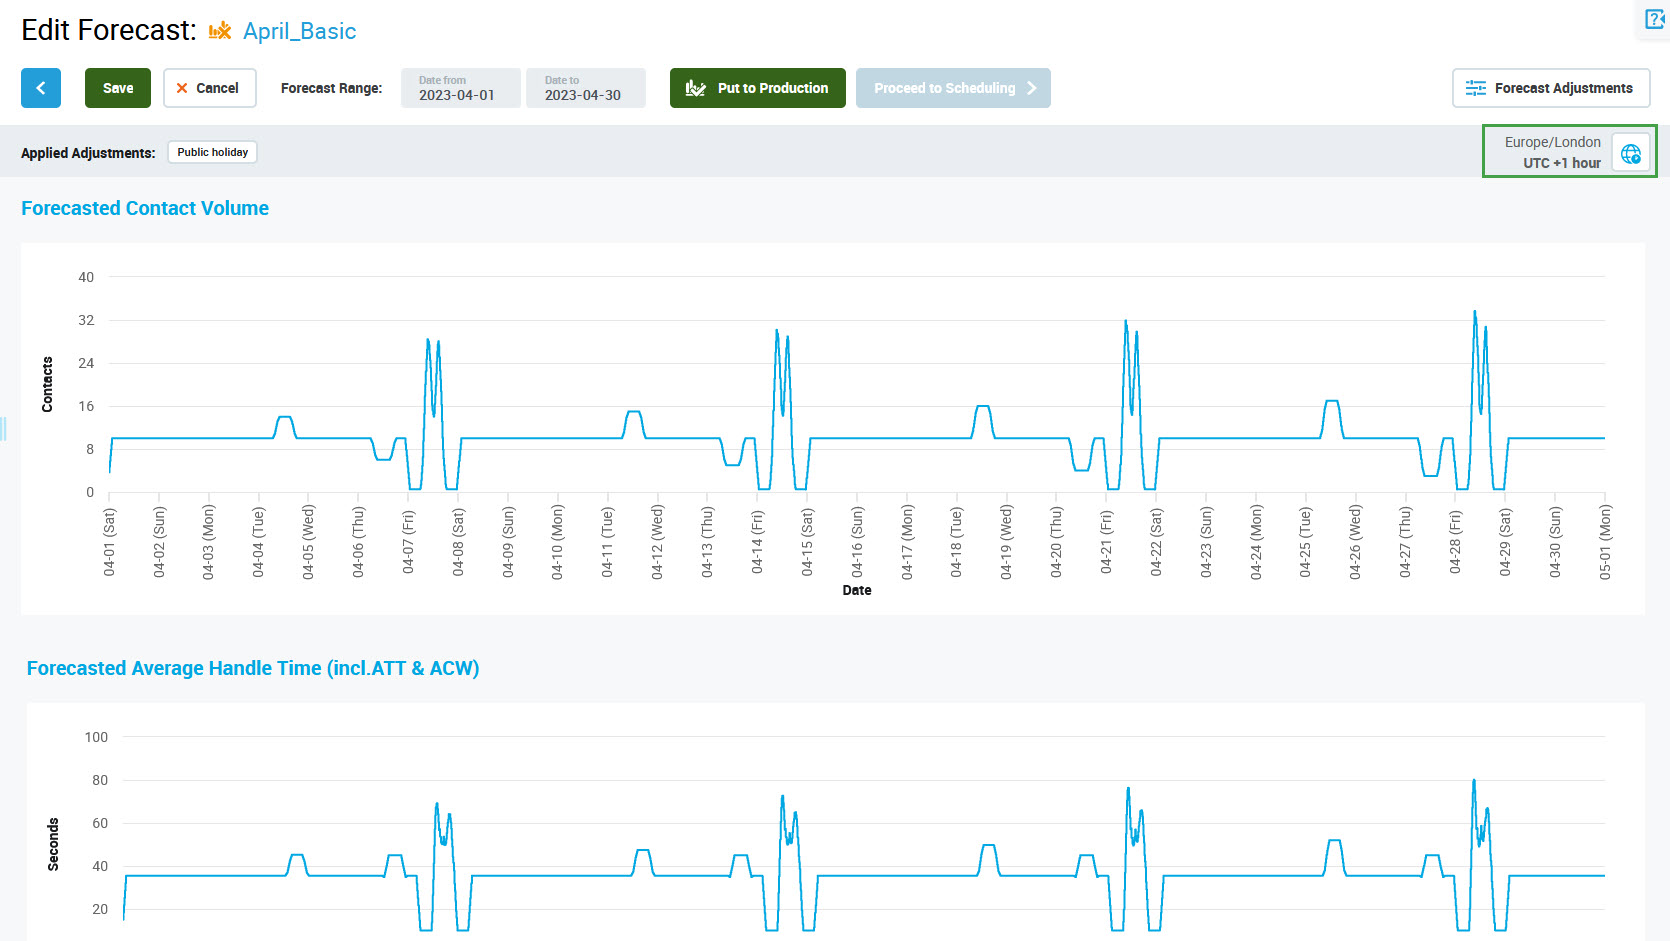Open the help icon in top-right corner

click(x=1655, y=19)
